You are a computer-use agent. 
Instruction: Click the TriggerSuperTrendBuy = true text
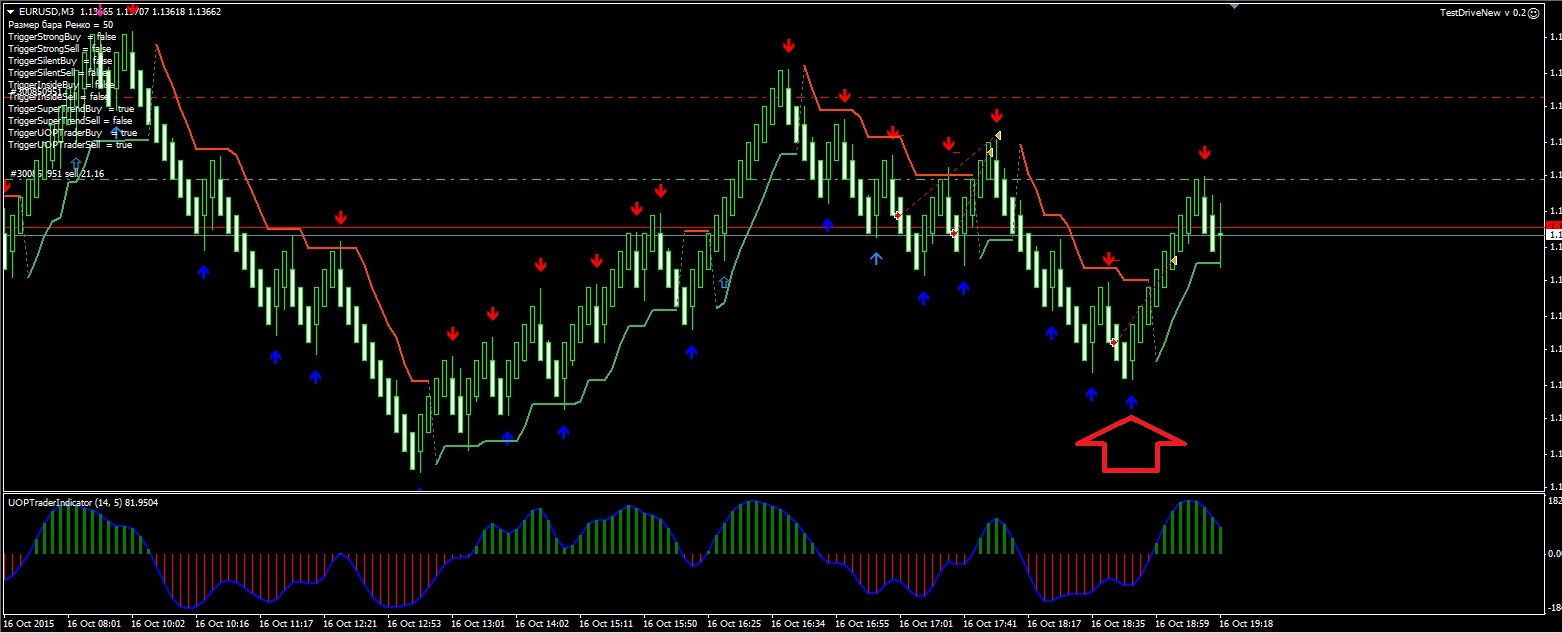(70, 108)
